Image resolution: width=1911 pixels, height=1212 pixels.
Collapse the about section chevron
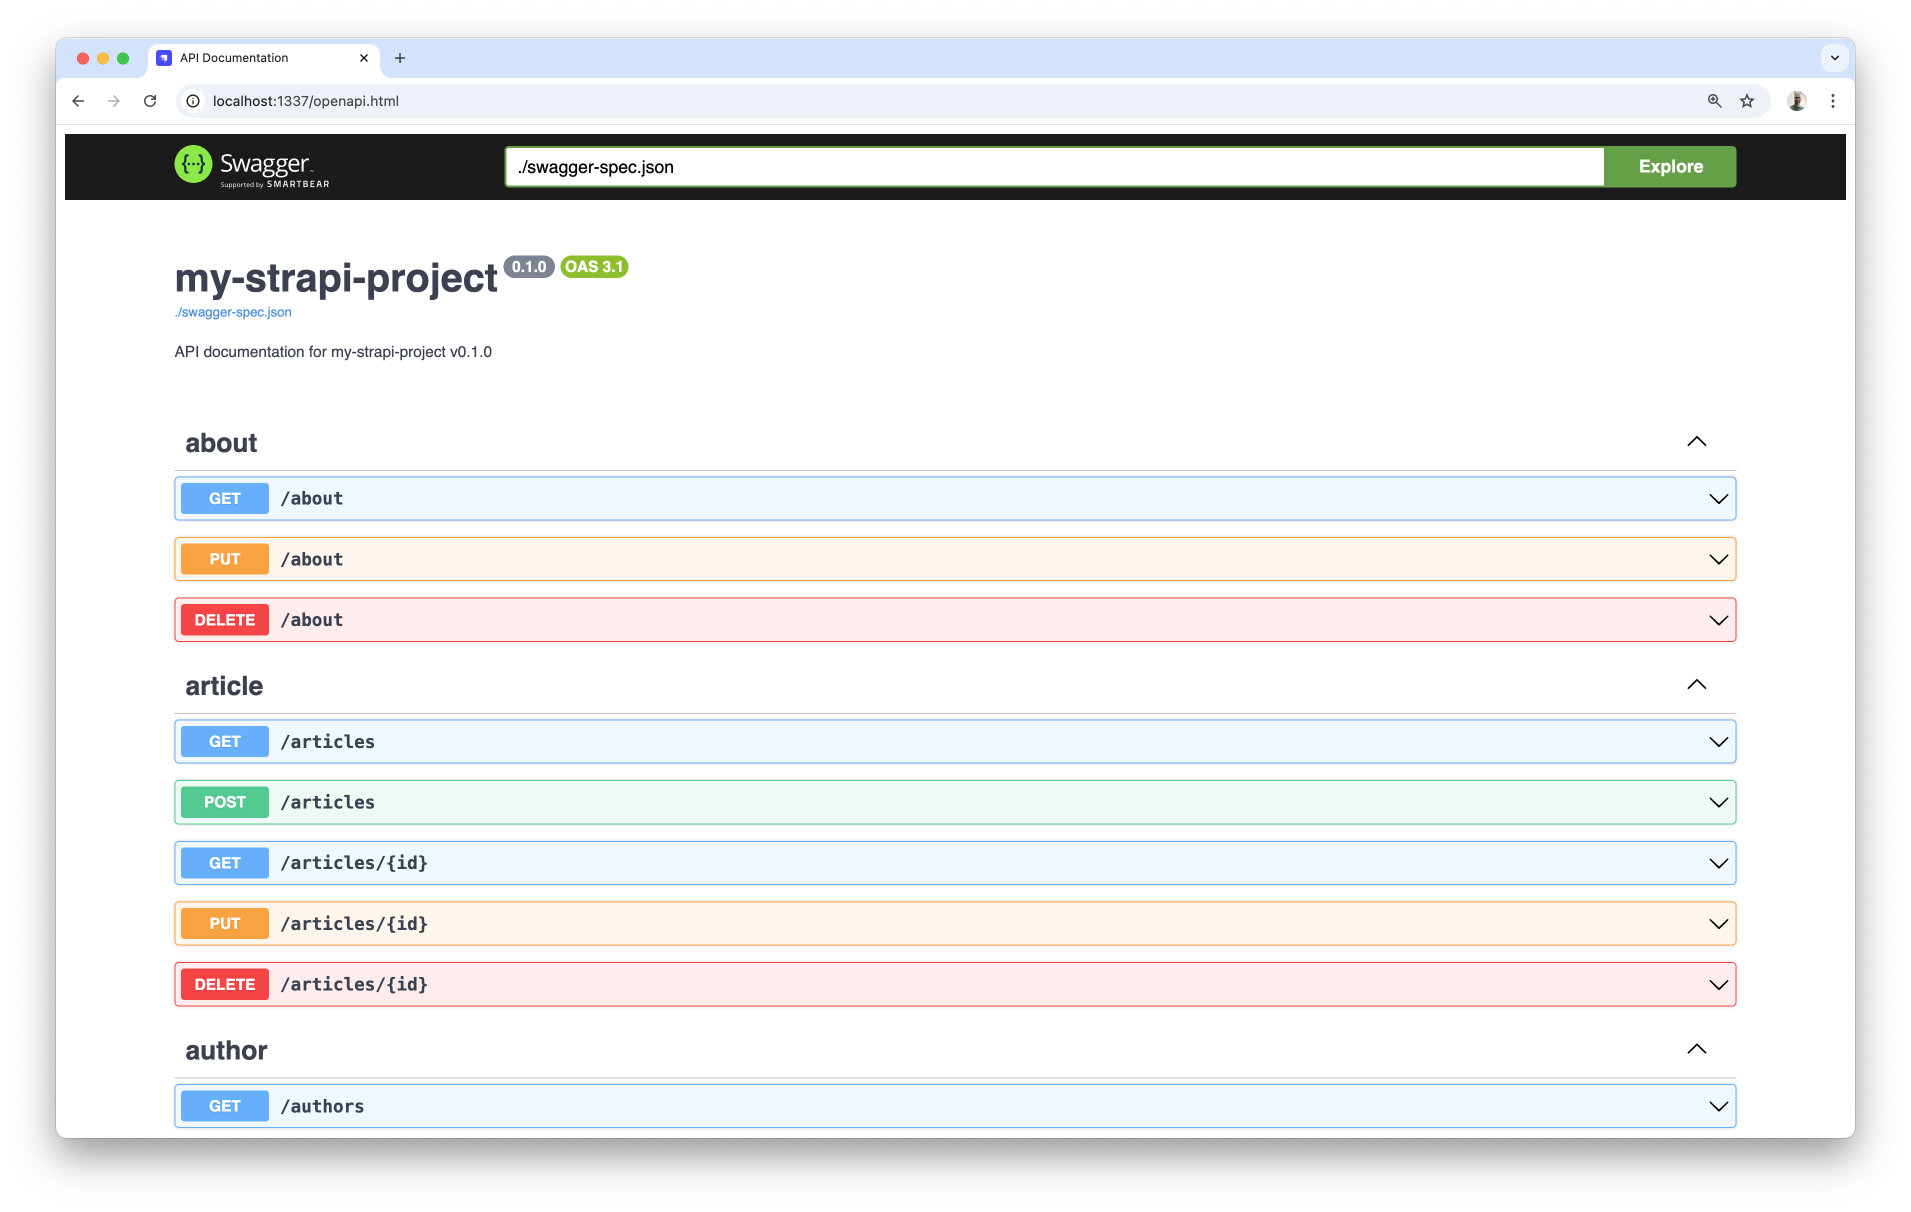click(1696, 441)
